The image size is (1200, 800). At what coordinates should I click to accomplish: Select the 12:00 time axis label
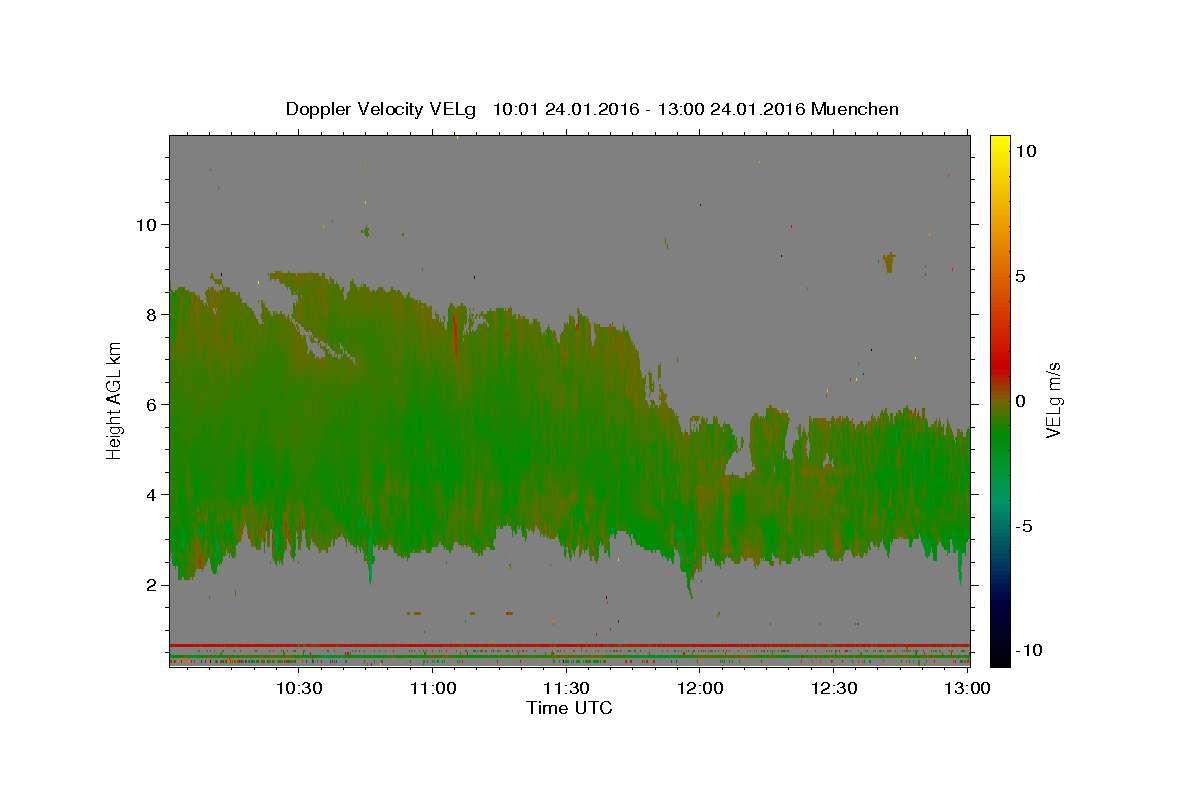[x=700, y=688]
